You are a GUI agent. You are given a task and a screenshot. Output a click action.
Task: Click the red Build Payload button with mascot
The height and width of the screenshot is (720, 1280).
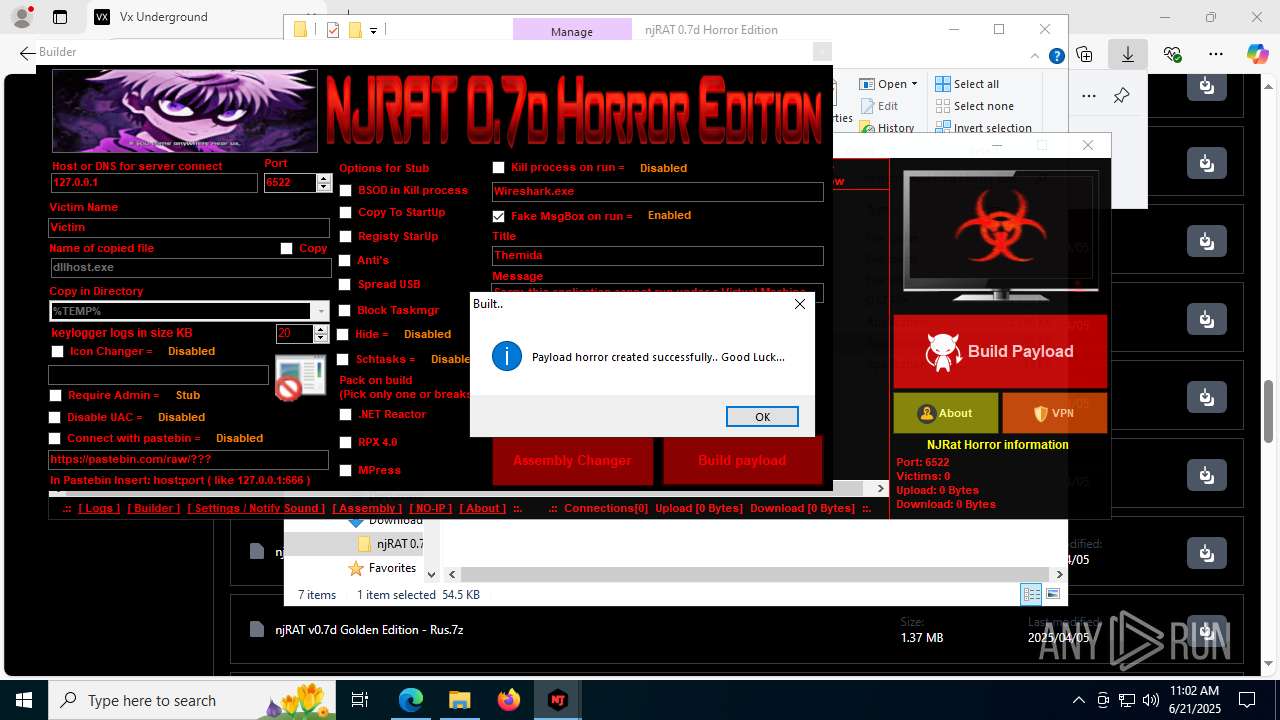pyautogui.click(x=1000, y=352)
